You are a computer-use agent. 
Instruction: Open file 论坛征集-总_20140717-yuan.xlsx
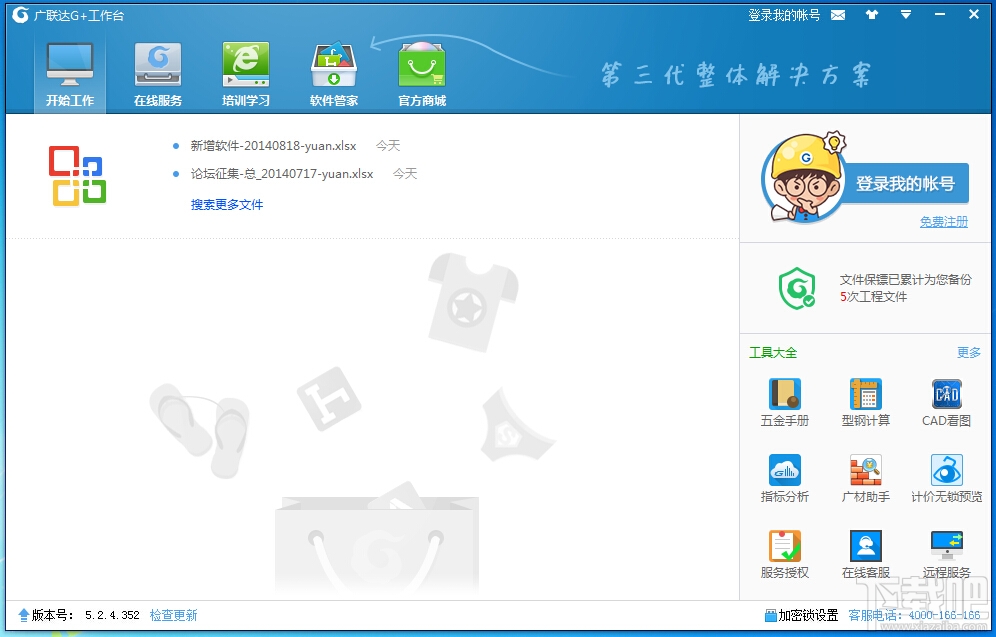(282, 174)
